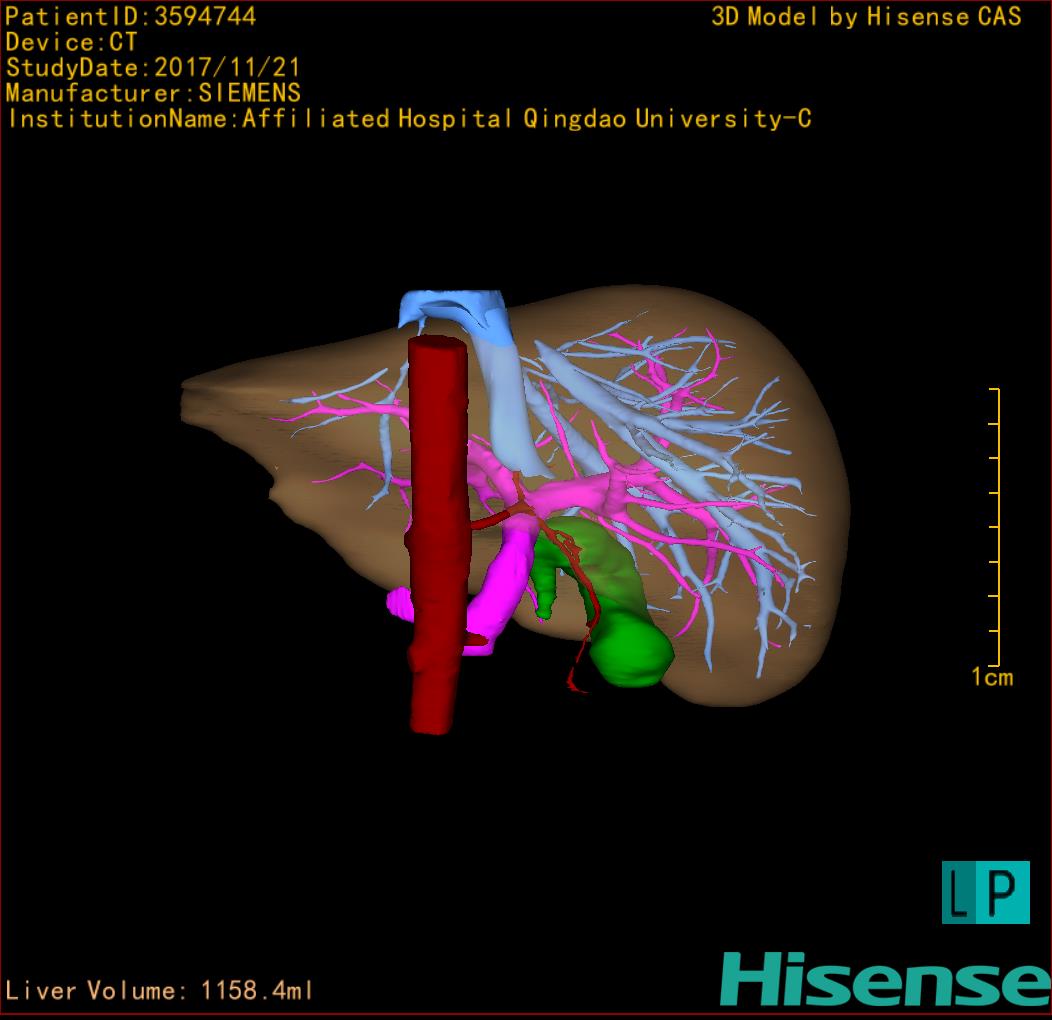This screenshot has height=1020, width=1052.
Task: Select the Device:CT text
Action: 71,42
